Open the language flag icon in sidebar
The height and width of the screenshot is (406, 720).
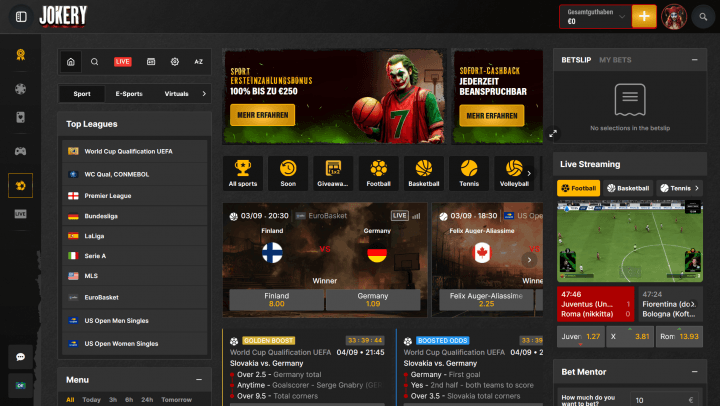pyautogui.click(x=20, y=385)
